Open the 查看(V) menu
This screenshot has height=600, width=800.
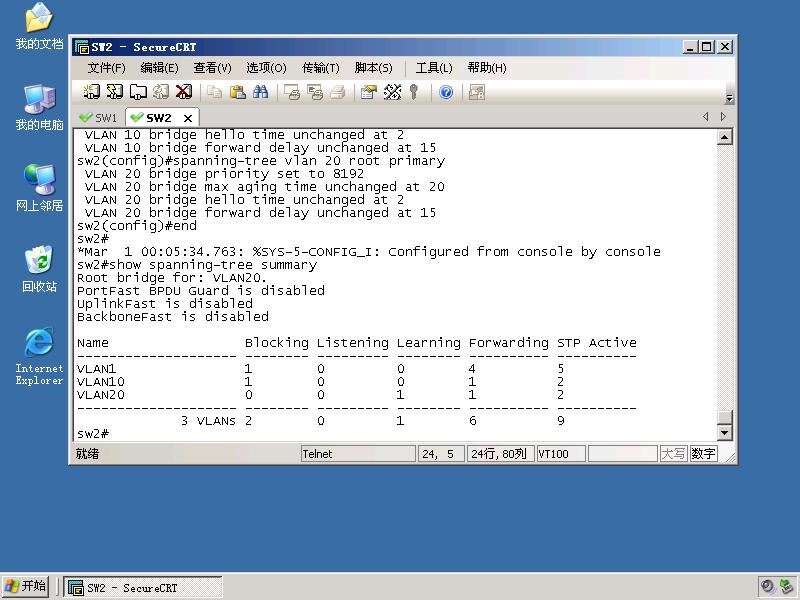coord(212,68)
